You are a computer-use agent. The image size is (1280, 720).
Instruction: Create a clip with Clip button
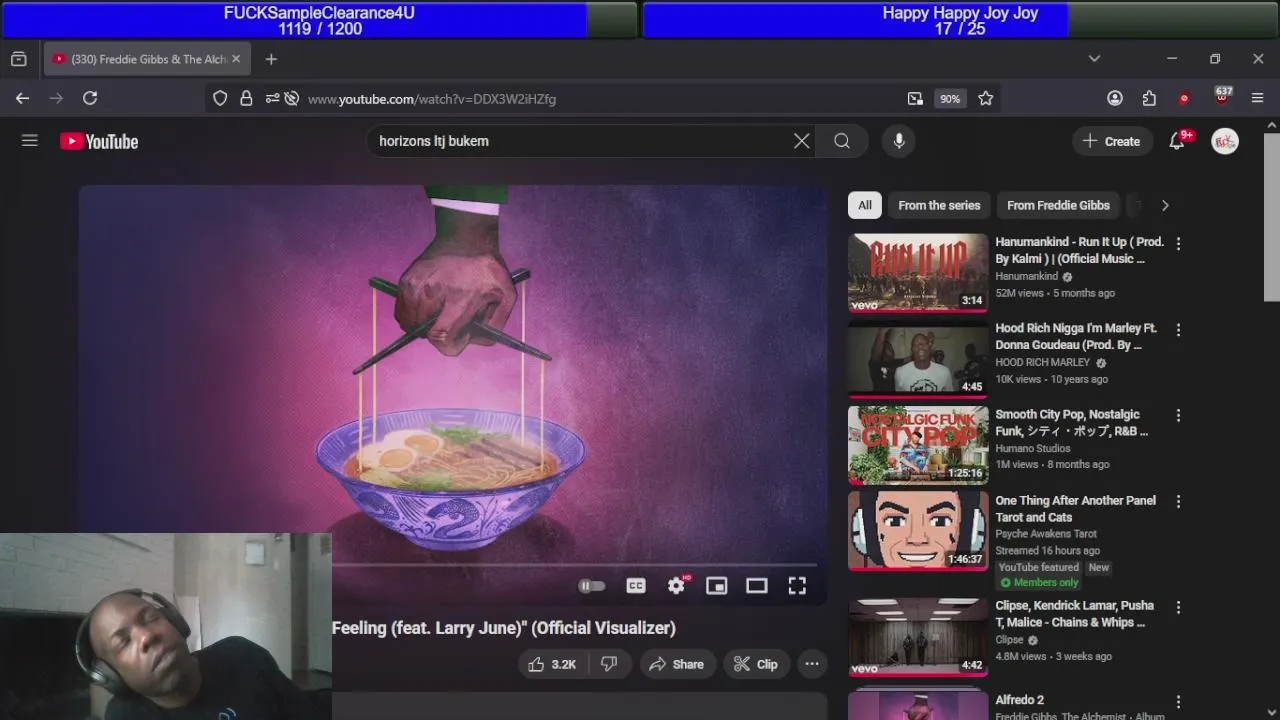756,664
